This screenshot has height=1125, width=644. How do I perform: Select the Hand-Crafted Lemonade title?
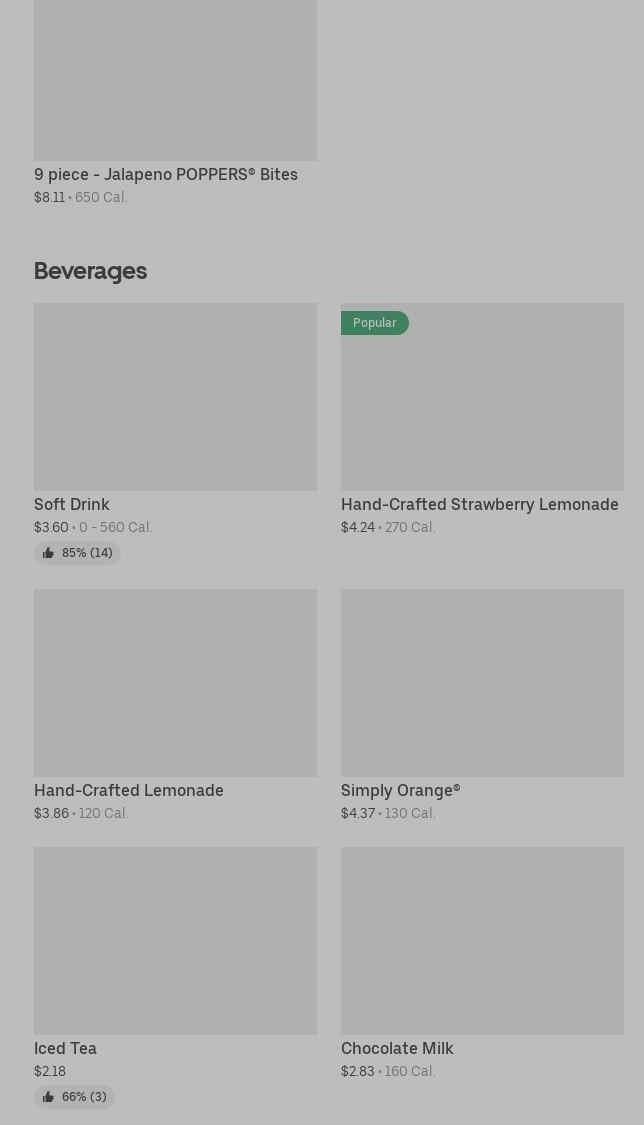click(129, 790)
